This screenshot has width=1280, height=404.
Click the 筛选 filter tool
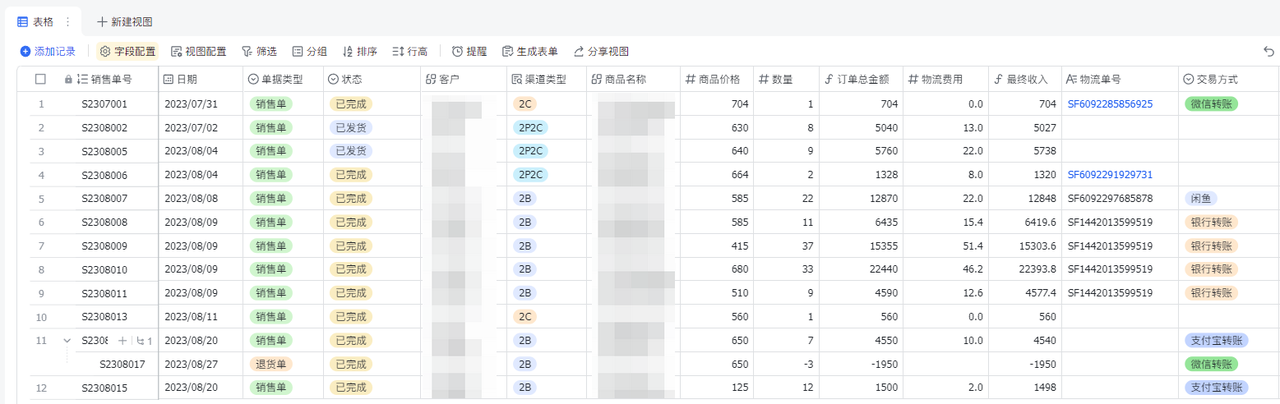click(259, 51)
